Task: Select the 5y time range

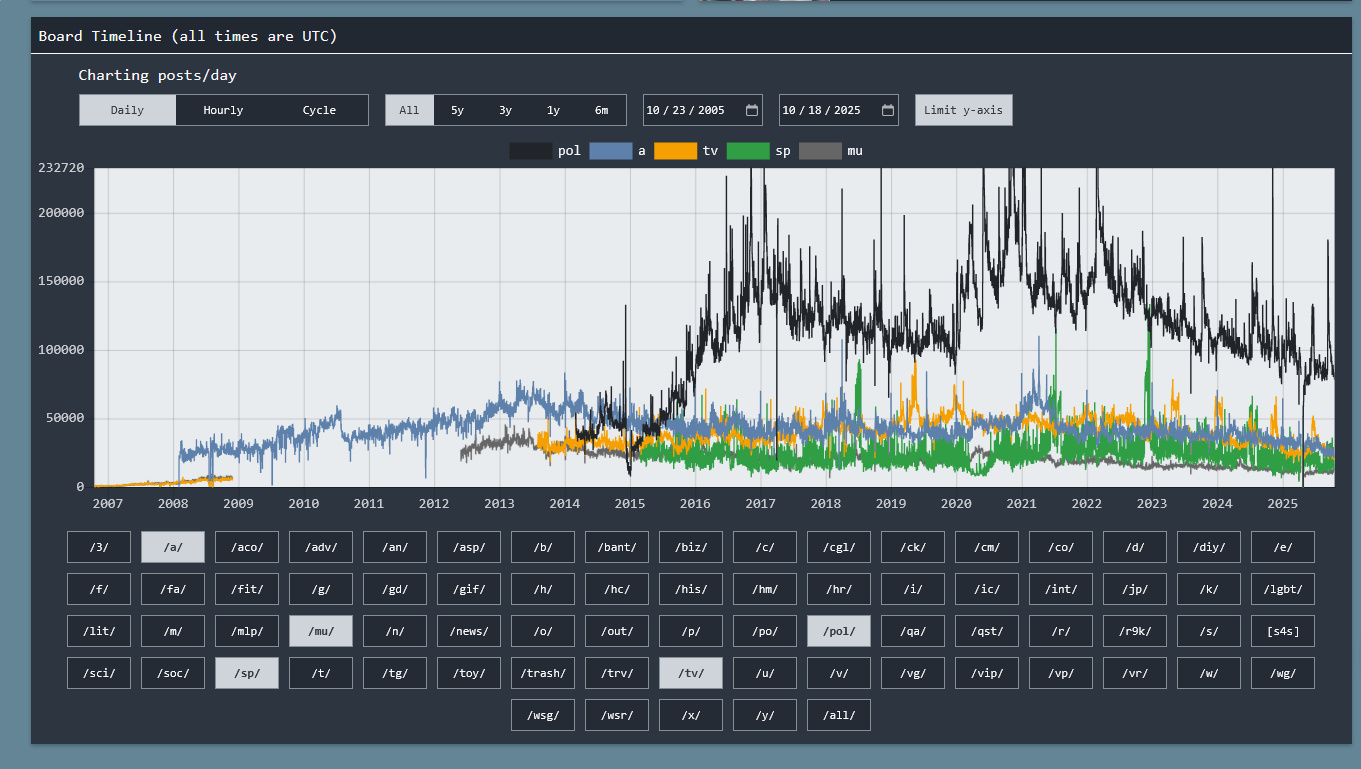Action: pyautogui.click(x=457, y=110)
